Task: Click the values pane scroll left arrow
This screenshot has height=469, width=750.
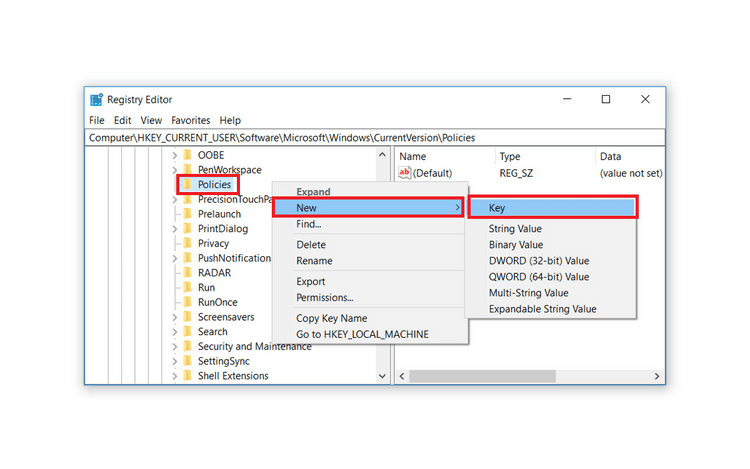Action: (x=402, y=376)
